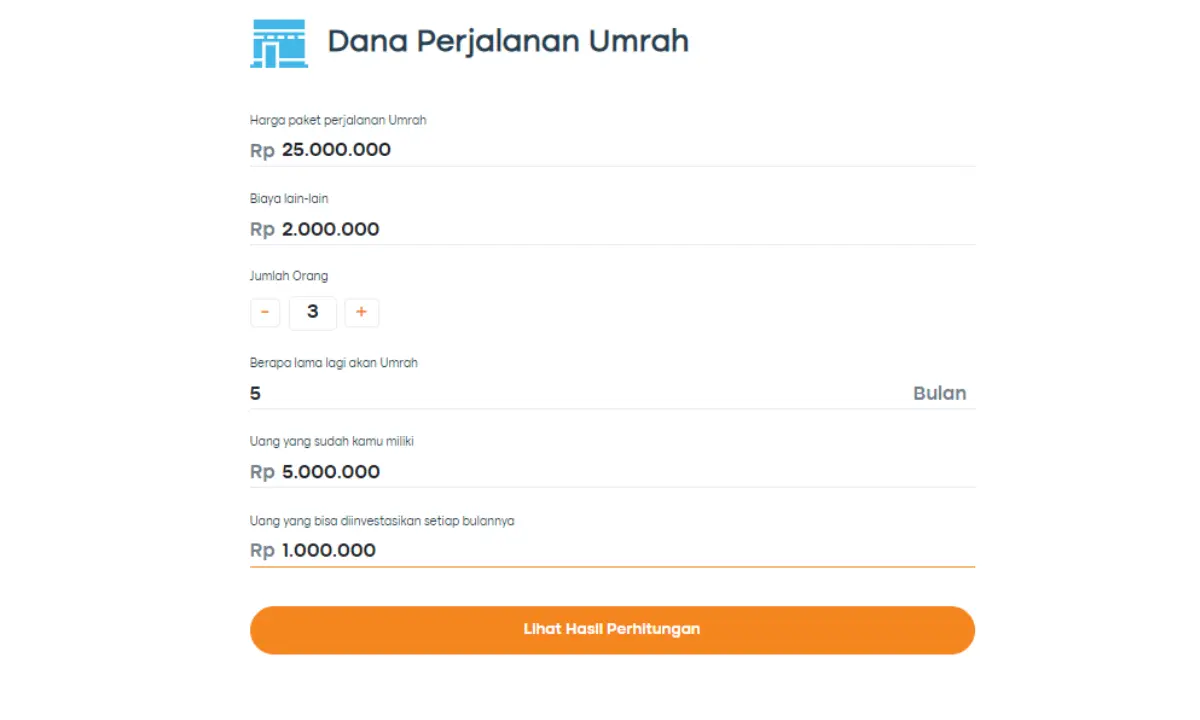Click the Uang yang sudah kamu miliki label
The image size is (1200, 720).
point(331,441)
